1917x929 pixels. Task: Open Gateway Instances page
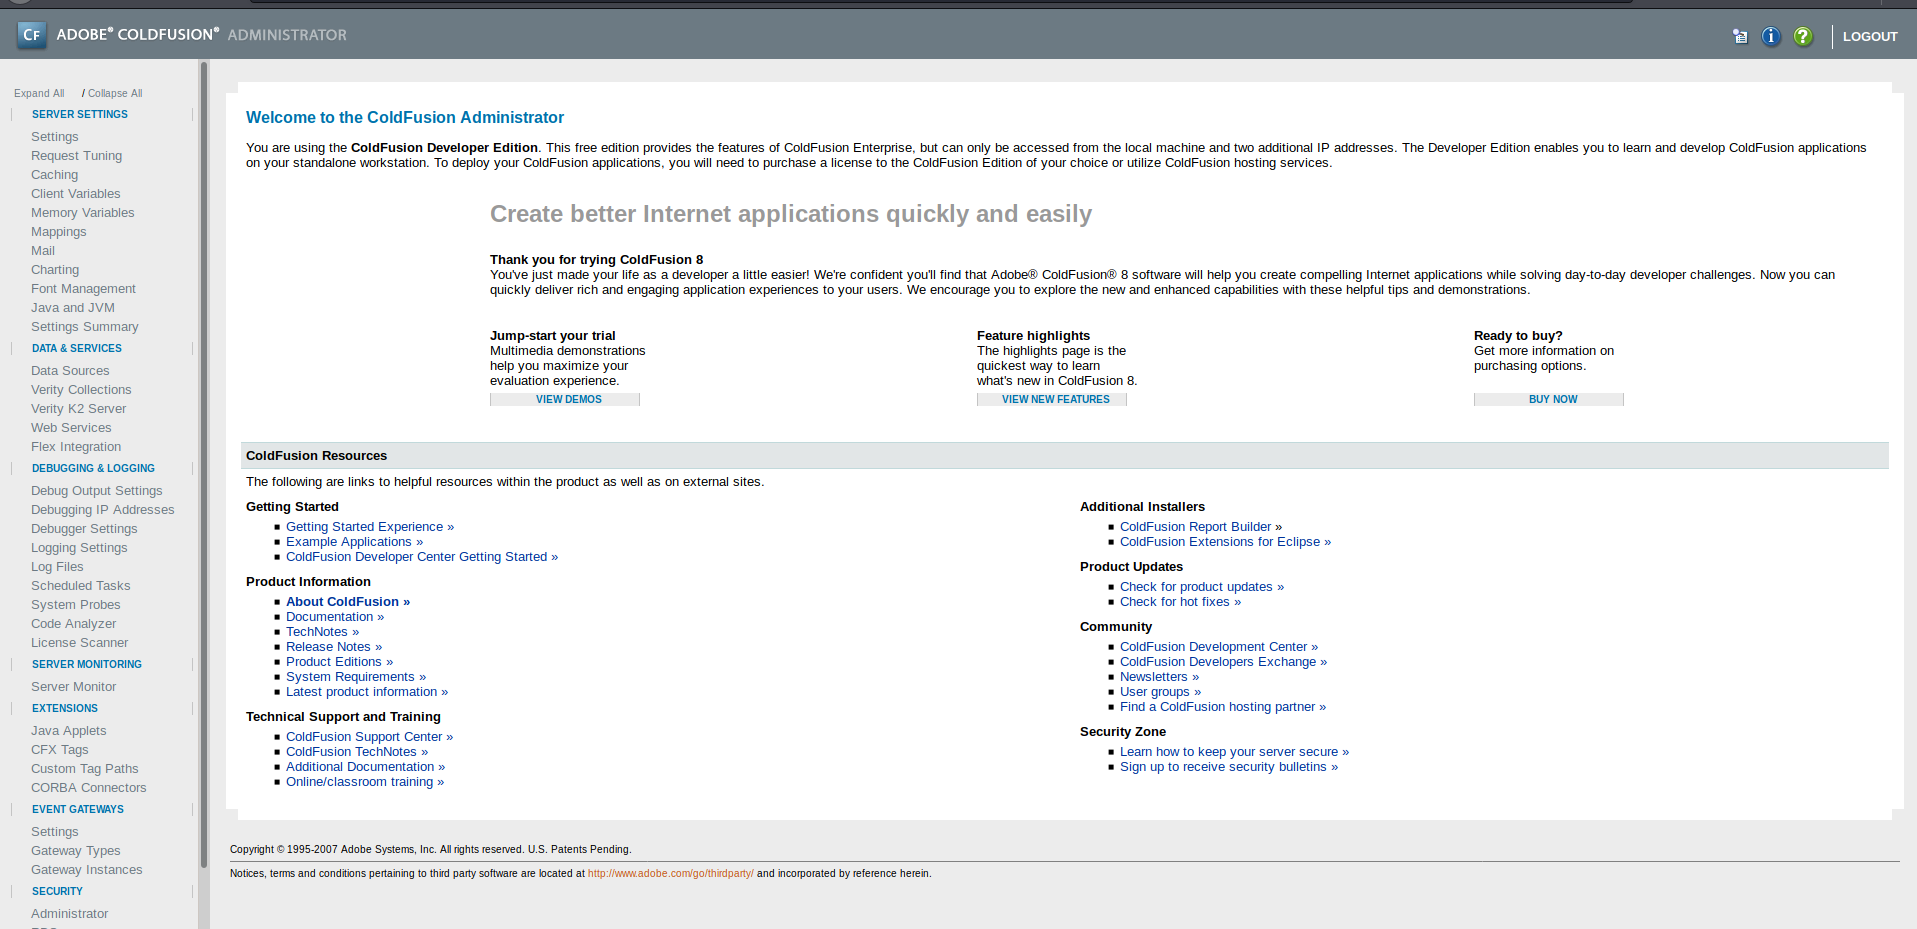pyautogui.click(x=86, y=870)
